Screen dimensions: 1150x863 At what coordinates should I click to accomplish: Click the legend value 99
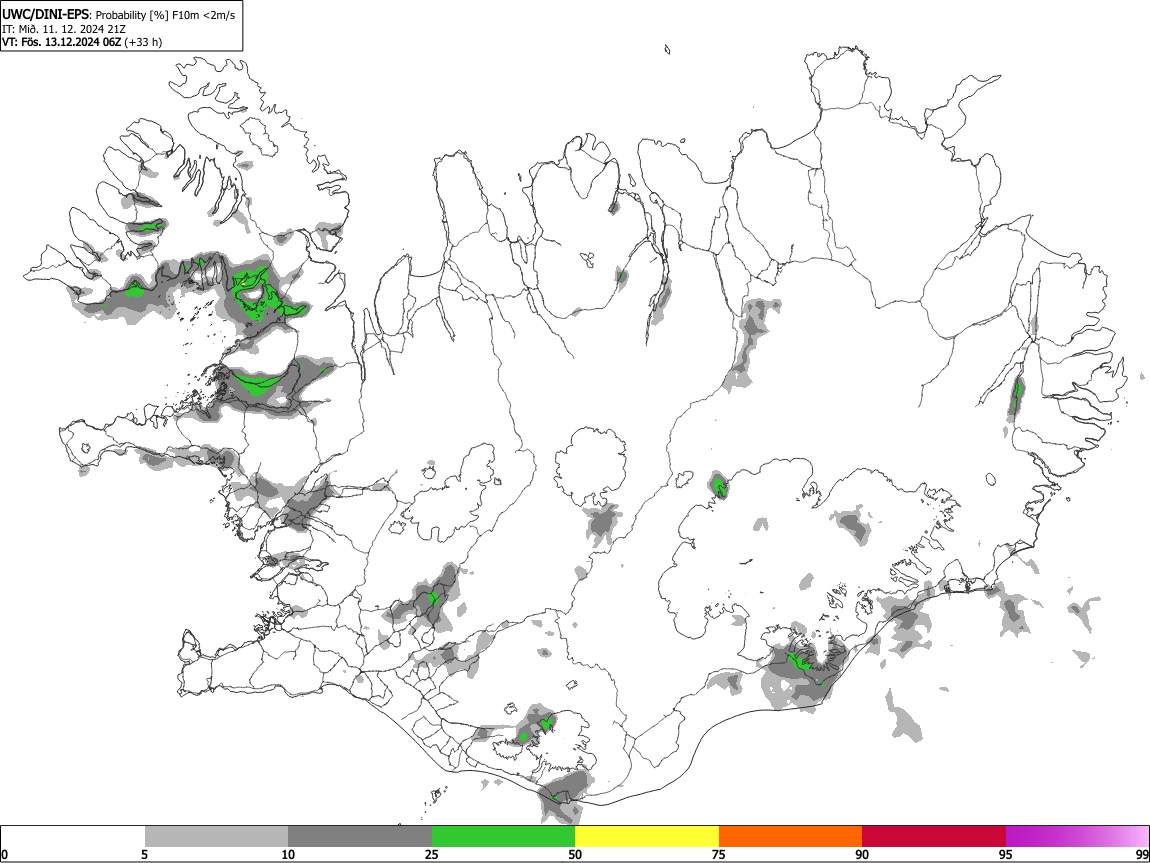pyautogui.click(x=1141, y=854)
